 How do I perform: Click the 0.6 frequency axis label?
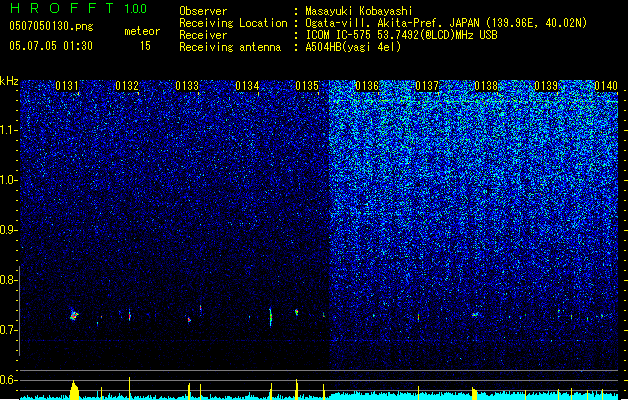(8, 380)
